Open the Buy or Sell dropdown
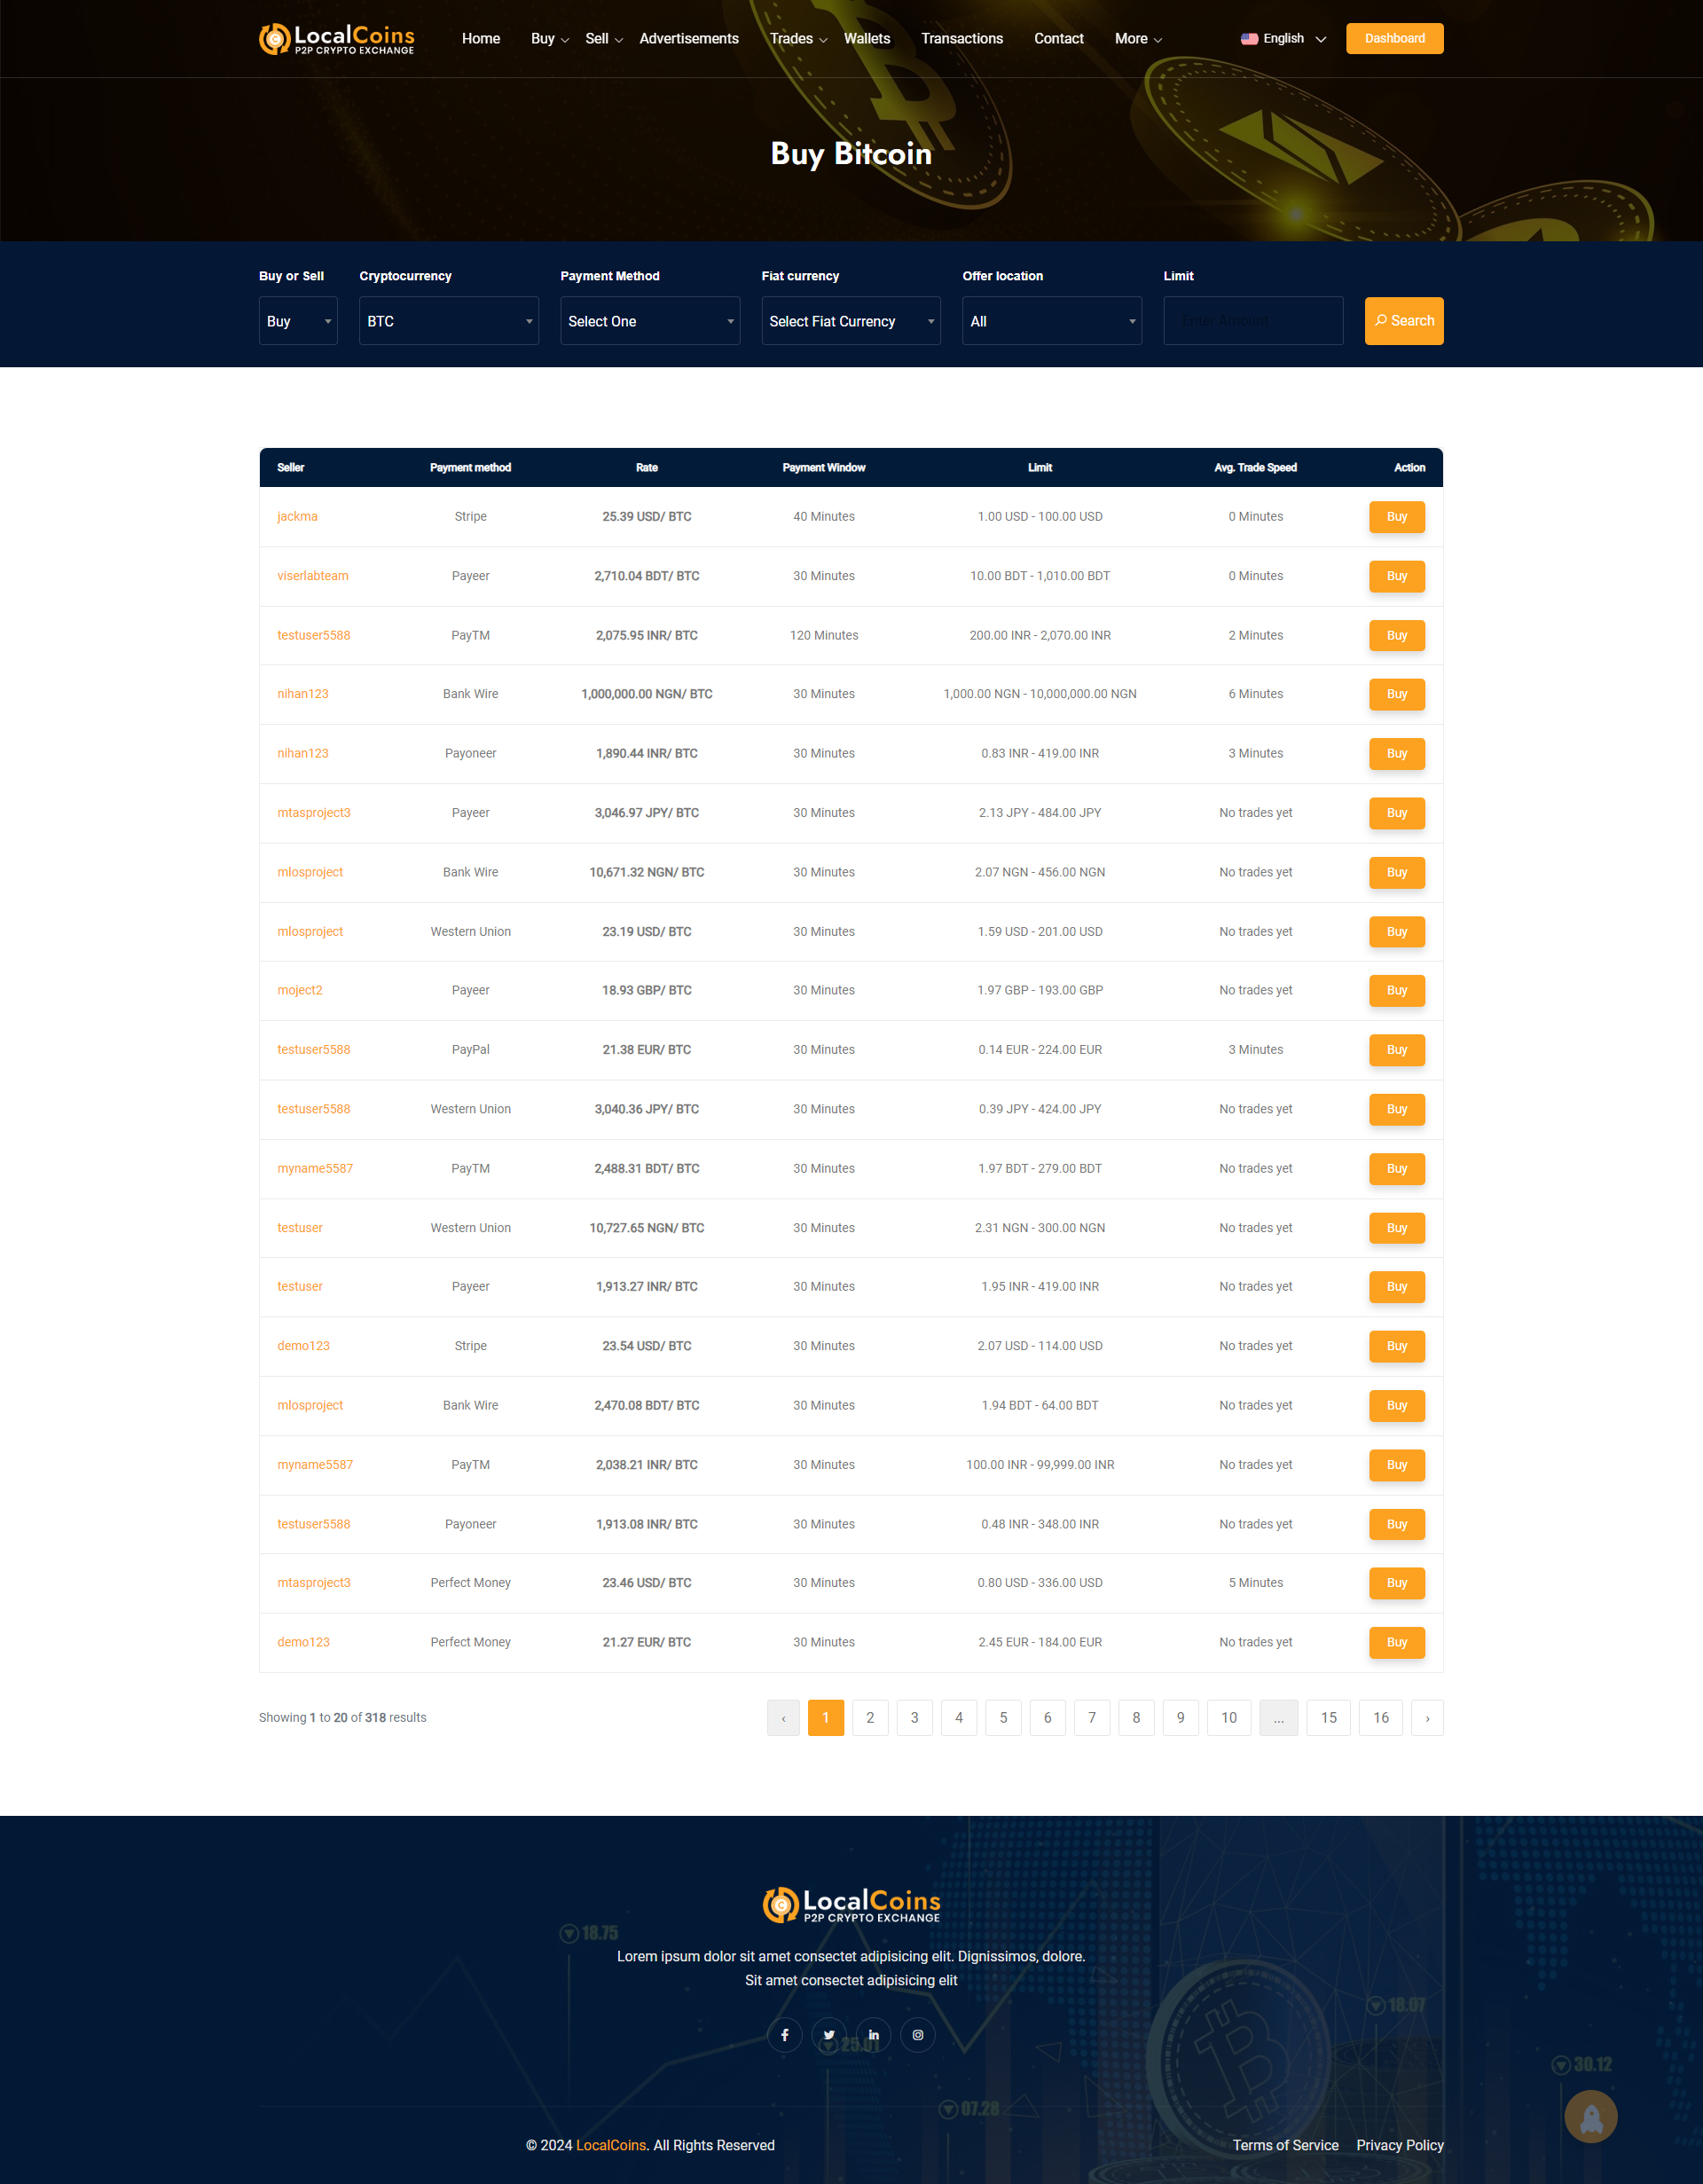Image resolution: width=1703 pixels, height=2184 pixels. (x=298, y=321)
